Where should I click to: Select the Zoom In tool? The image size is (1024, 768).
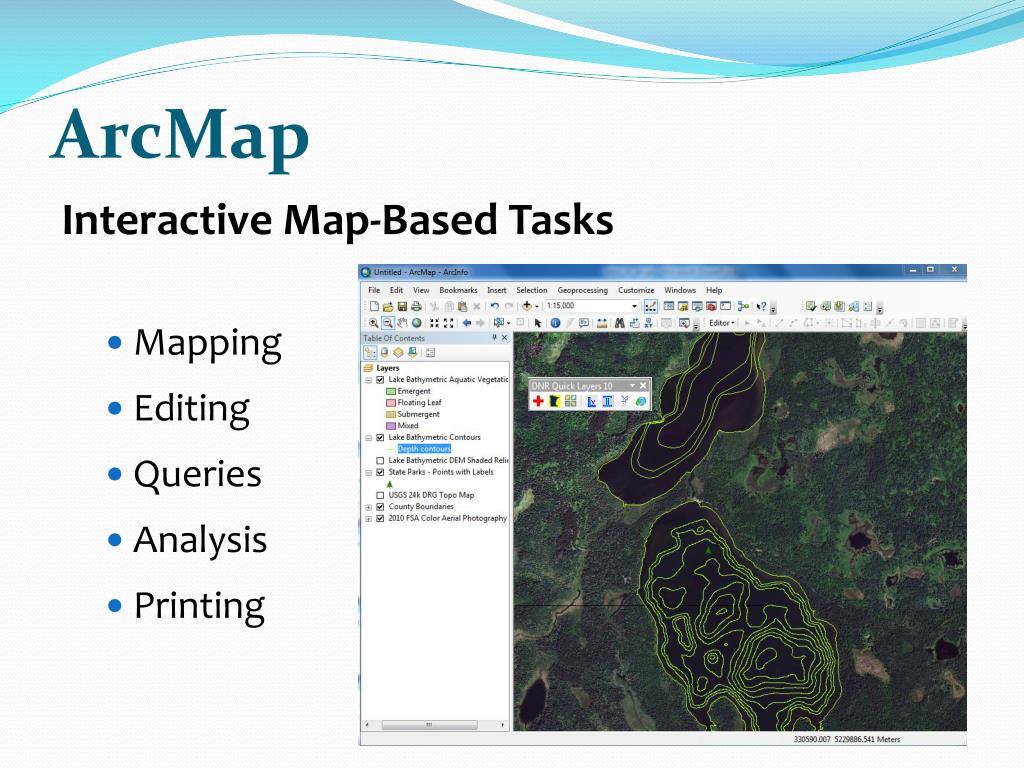pos(374,323)
